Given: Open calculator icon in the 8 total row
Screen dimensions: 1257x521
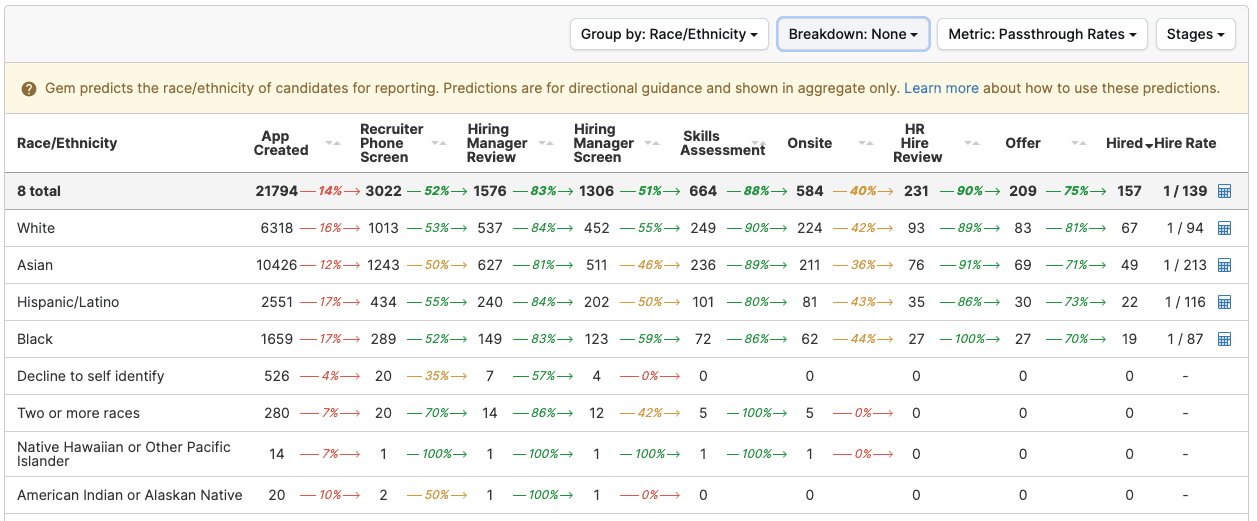Looking at the screenshot, I should [x=1224, y=191].
